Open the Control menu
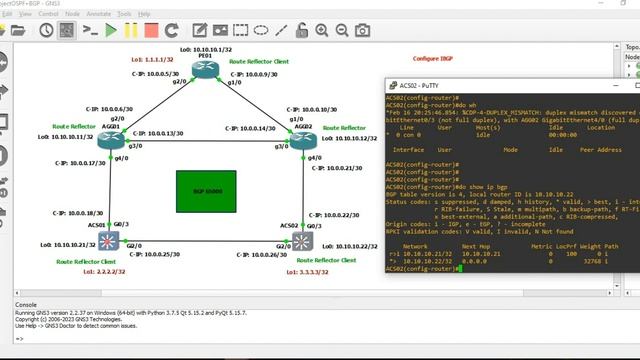 point(48,14)
